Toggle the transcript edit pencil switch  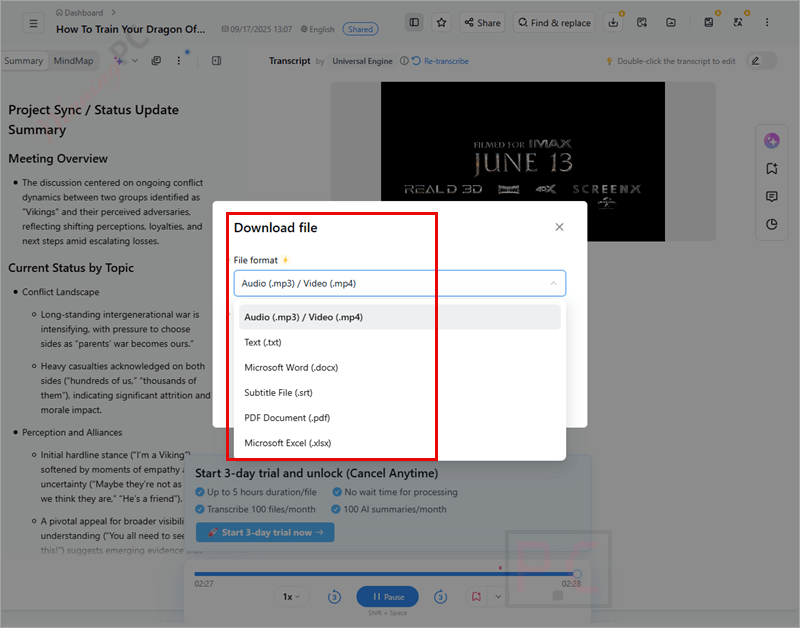tap(762, 61)
